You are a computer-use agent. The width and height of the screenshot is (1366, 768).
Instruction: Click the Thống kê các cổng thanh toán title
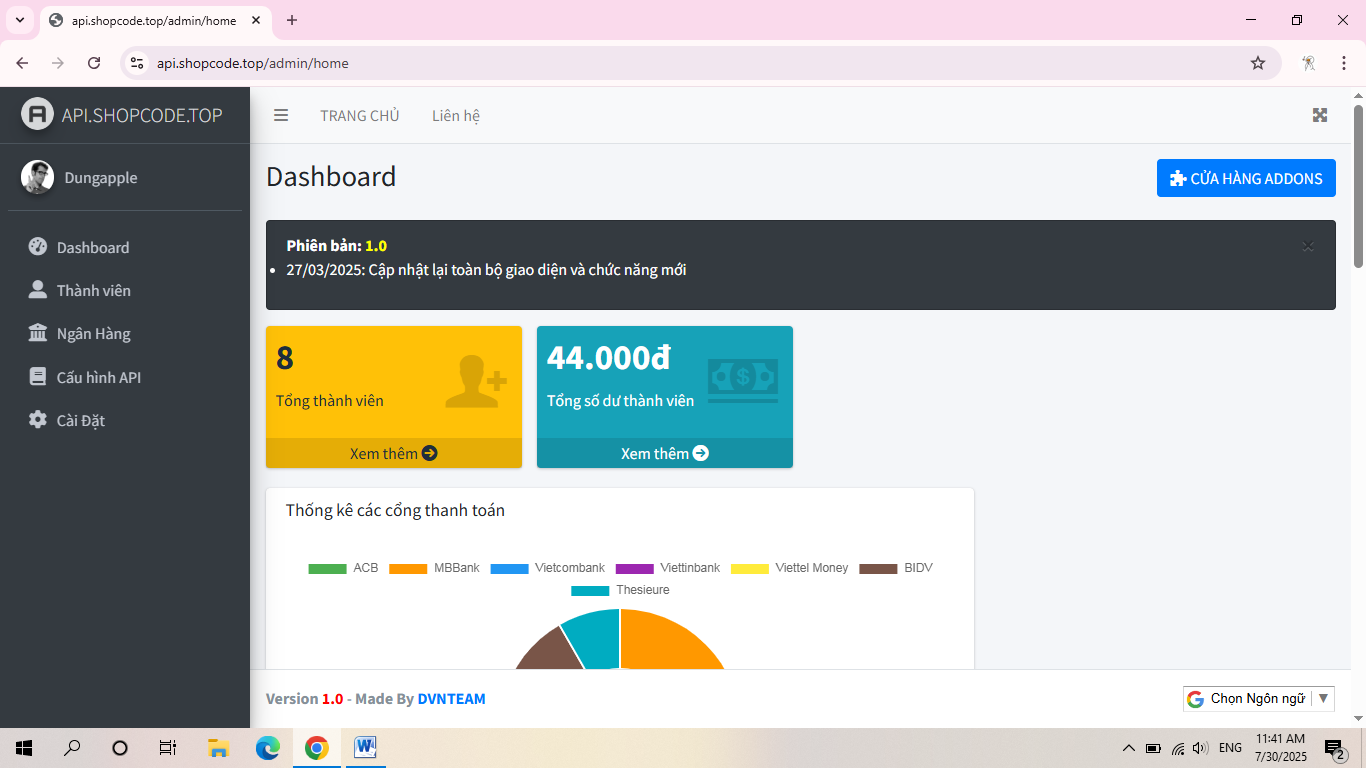pos(395,510)
